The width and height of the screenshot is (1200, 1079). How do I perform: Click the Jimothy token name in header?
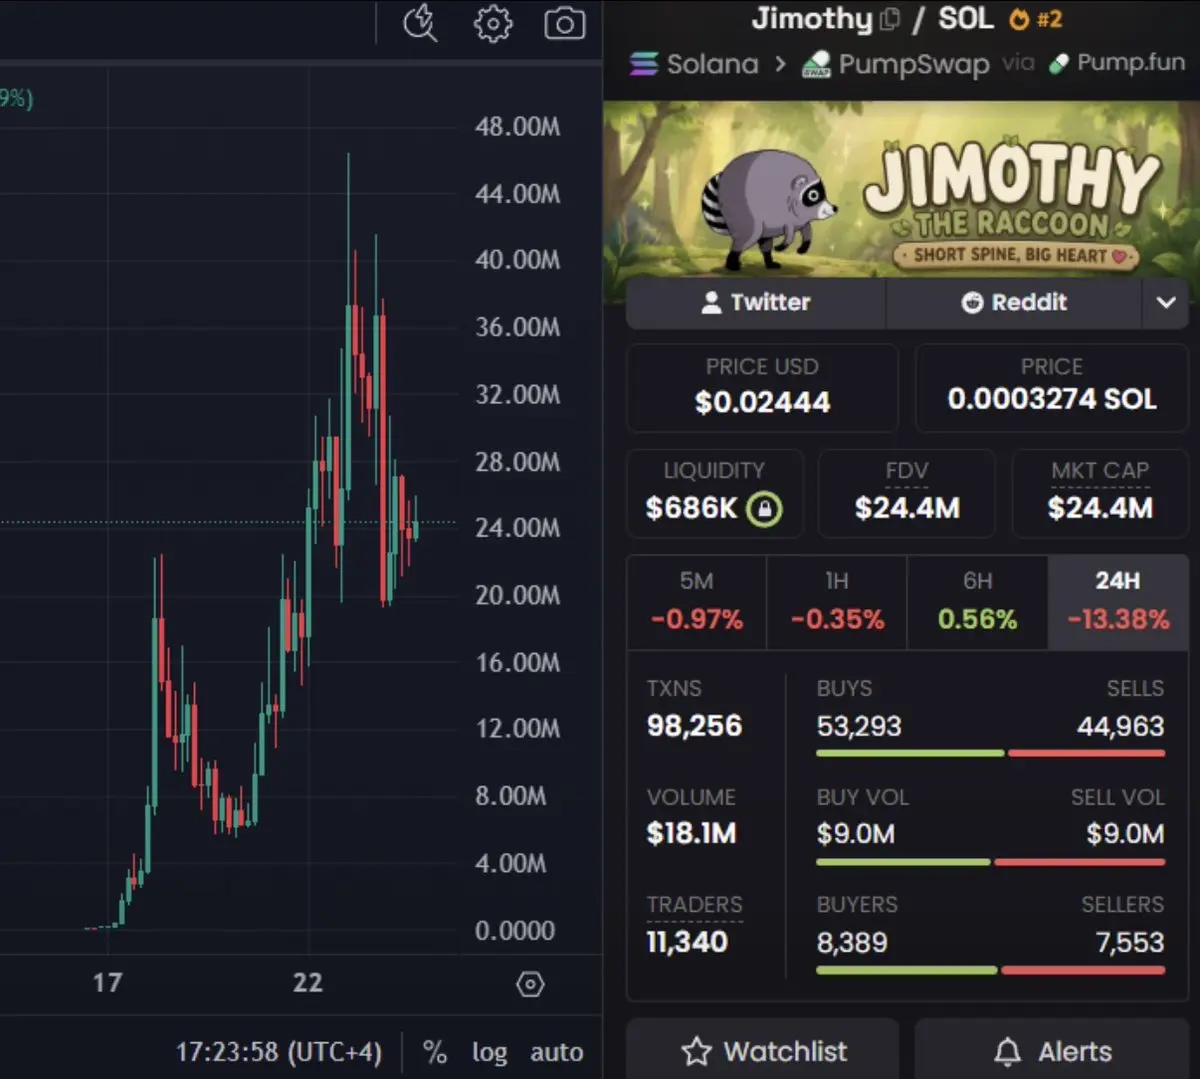(x=813, y=19)
